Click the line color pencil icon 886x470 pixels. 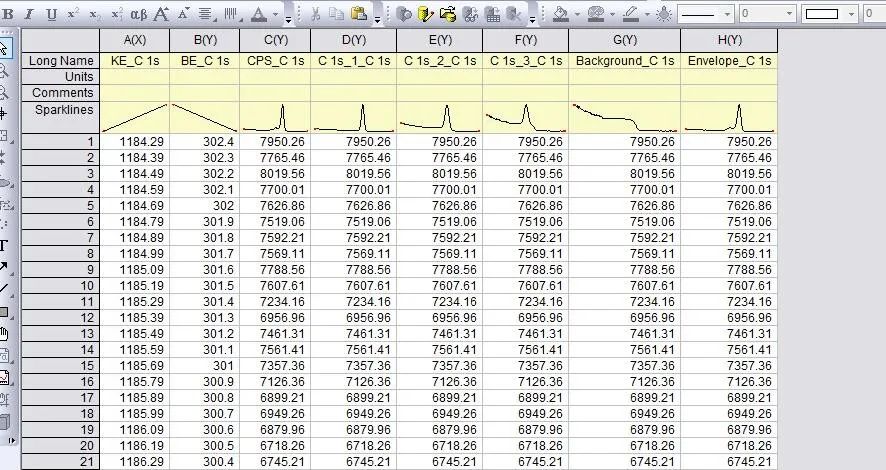point(630,14)
